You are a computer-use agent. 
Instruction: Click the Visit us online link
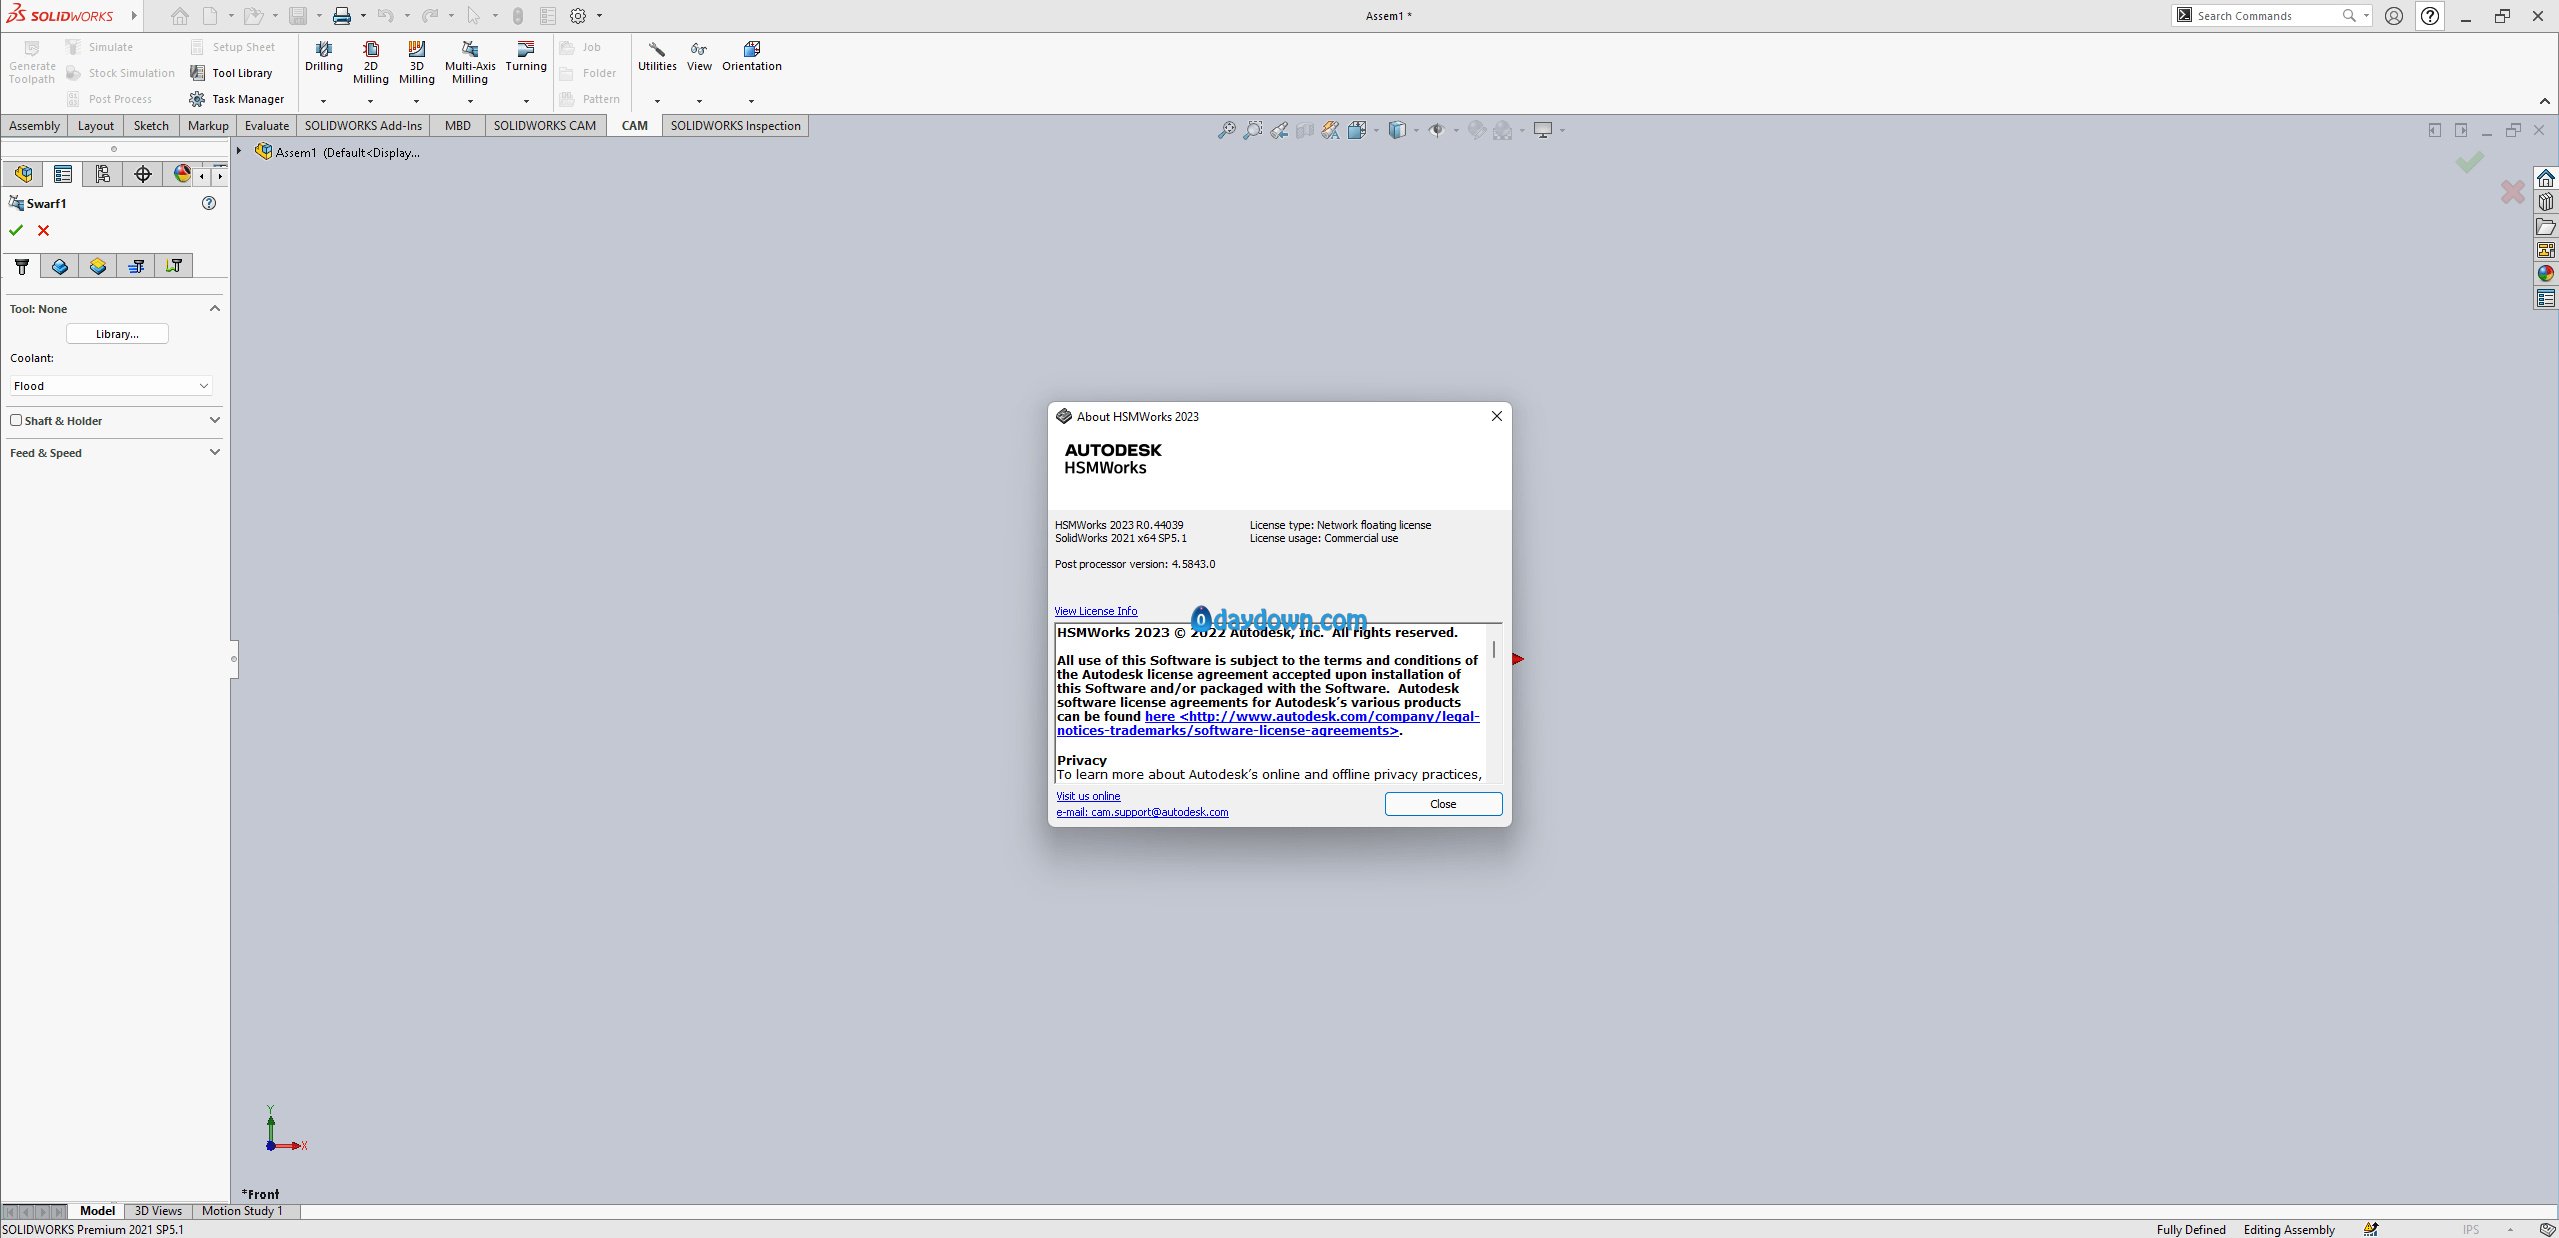coord(1088,796)
